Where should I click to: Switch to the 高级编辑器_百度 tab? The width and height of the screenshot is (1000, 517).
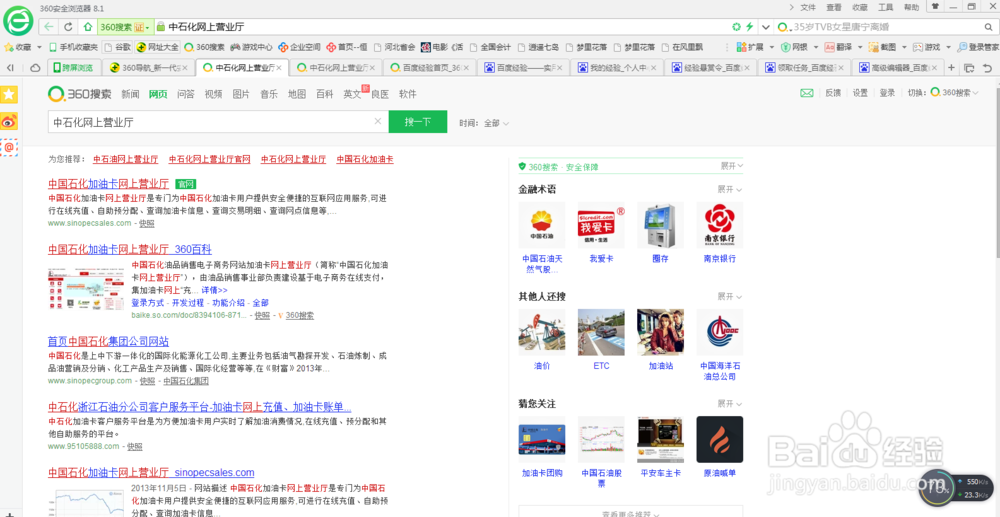click(899, 68)
